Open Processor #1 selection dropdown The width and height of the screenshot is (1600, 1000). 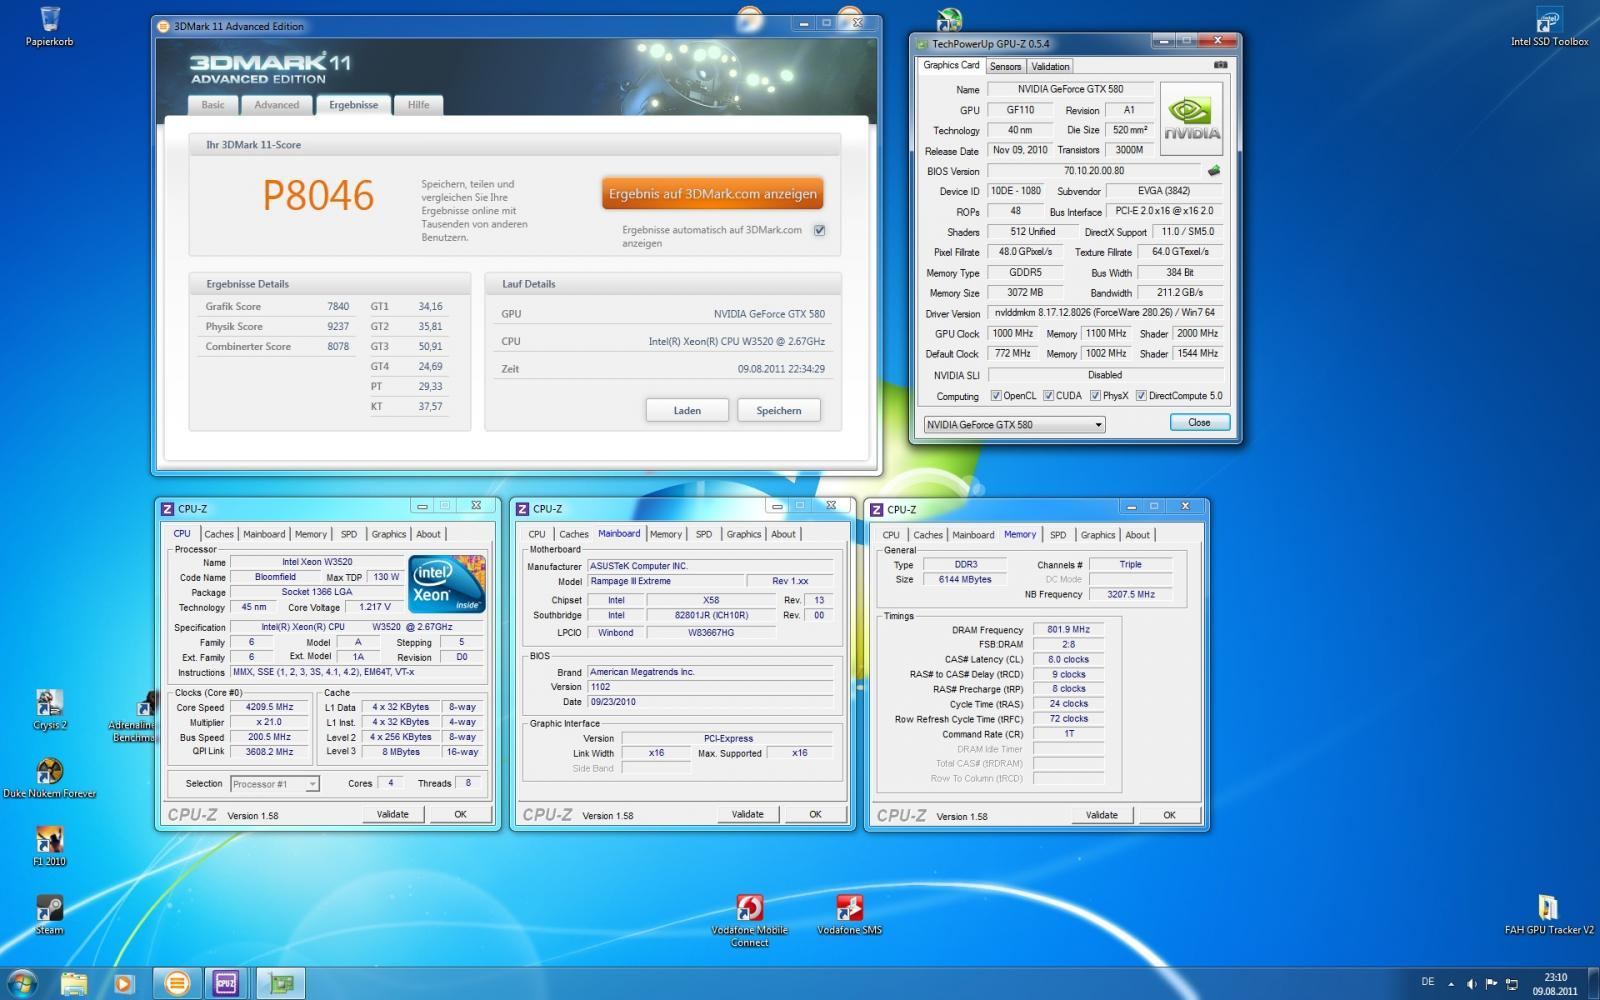[x=274, y=784]
